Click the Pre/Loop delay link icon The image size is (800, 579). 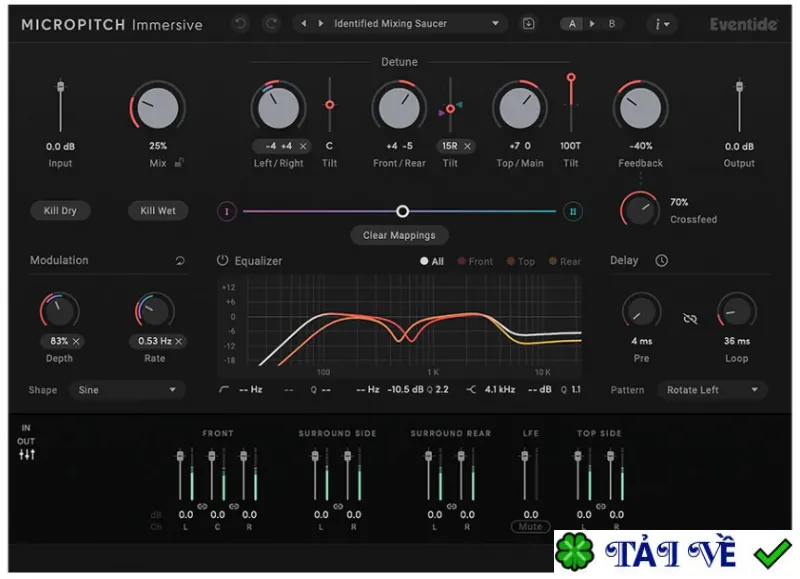(x=690, y=319)
